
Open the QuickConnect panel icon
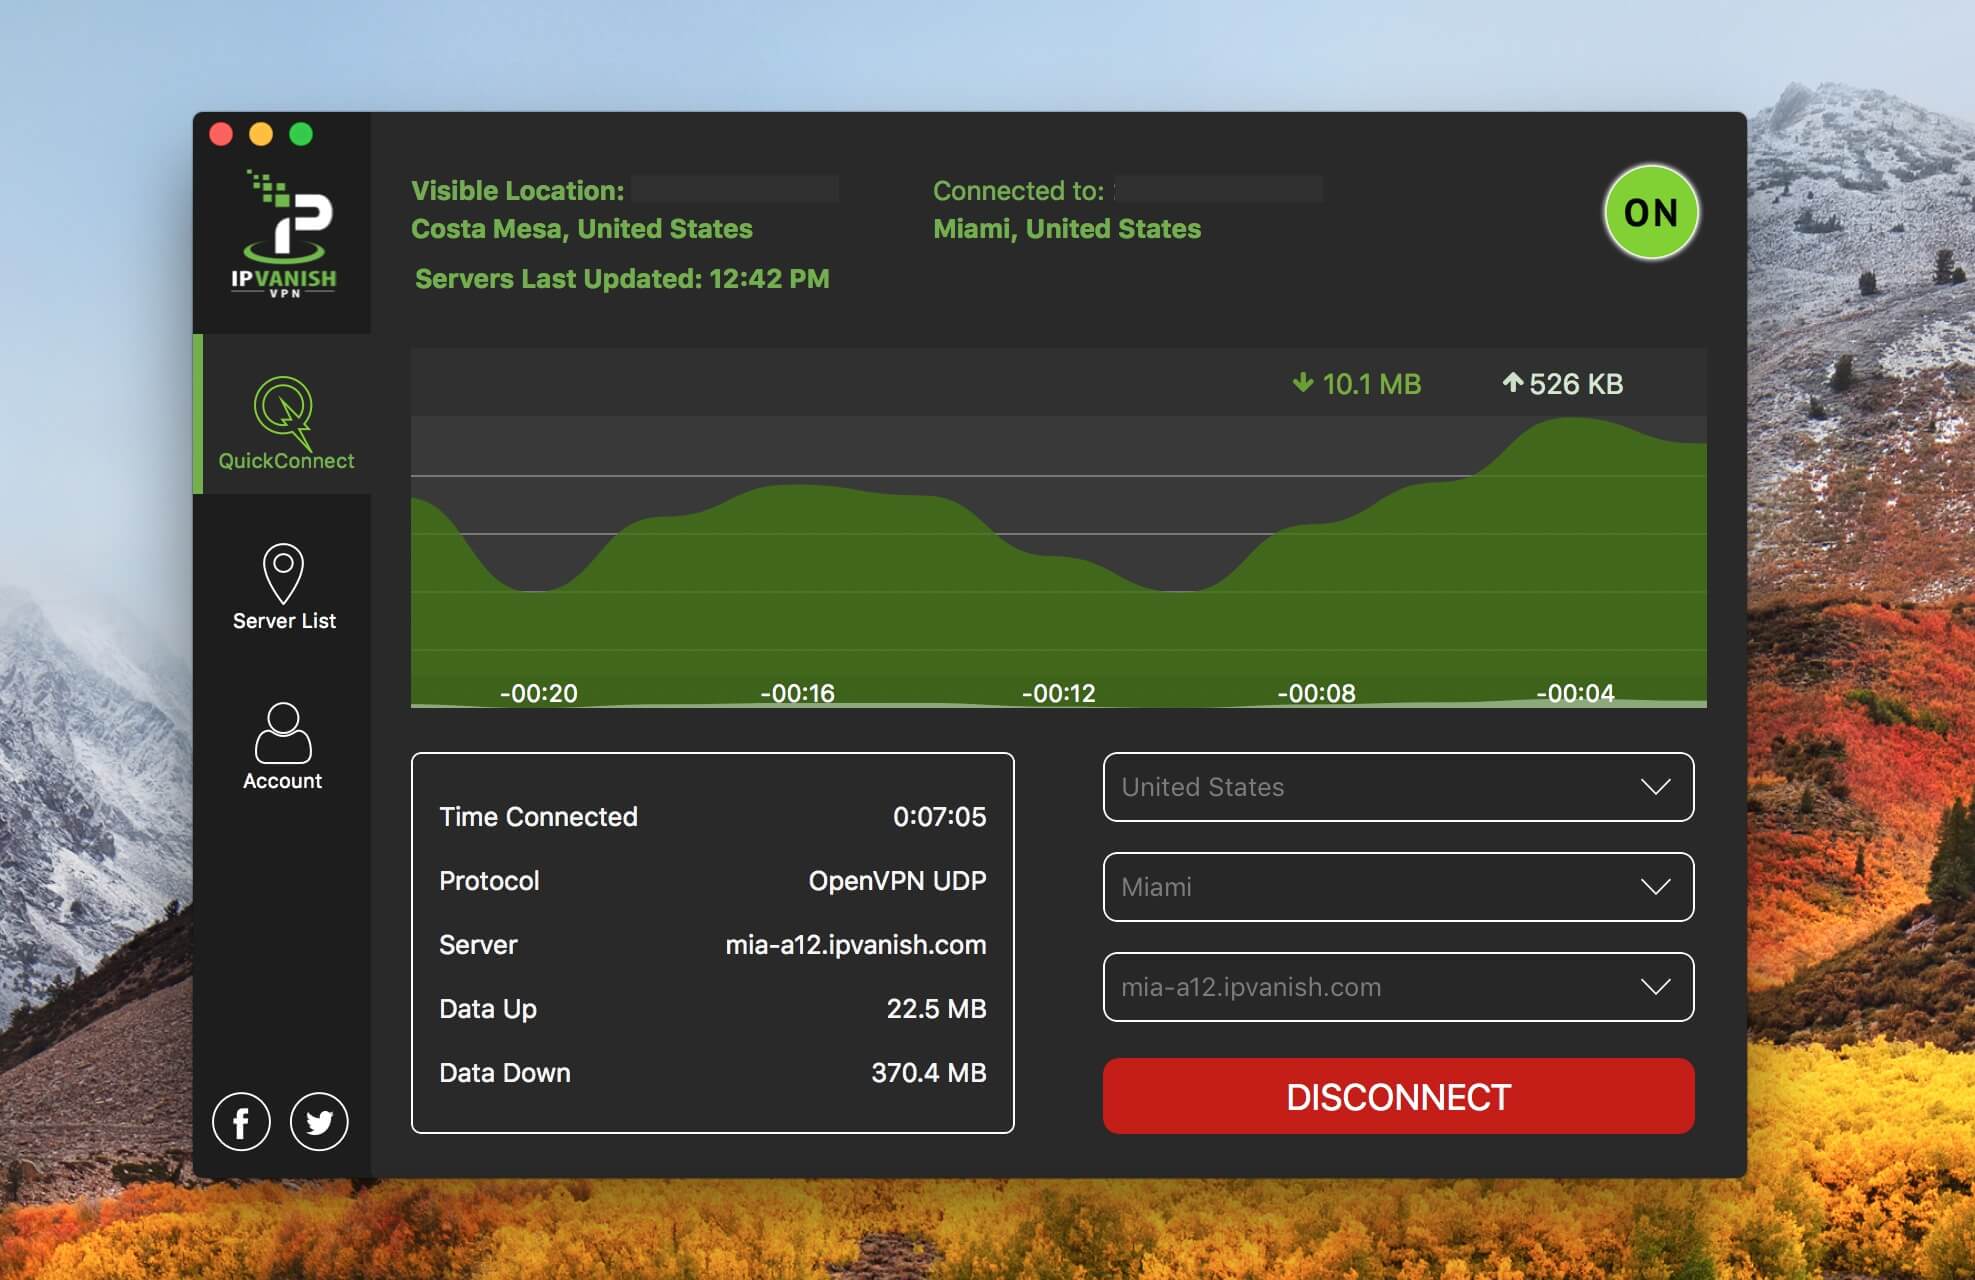pos(284,411)
